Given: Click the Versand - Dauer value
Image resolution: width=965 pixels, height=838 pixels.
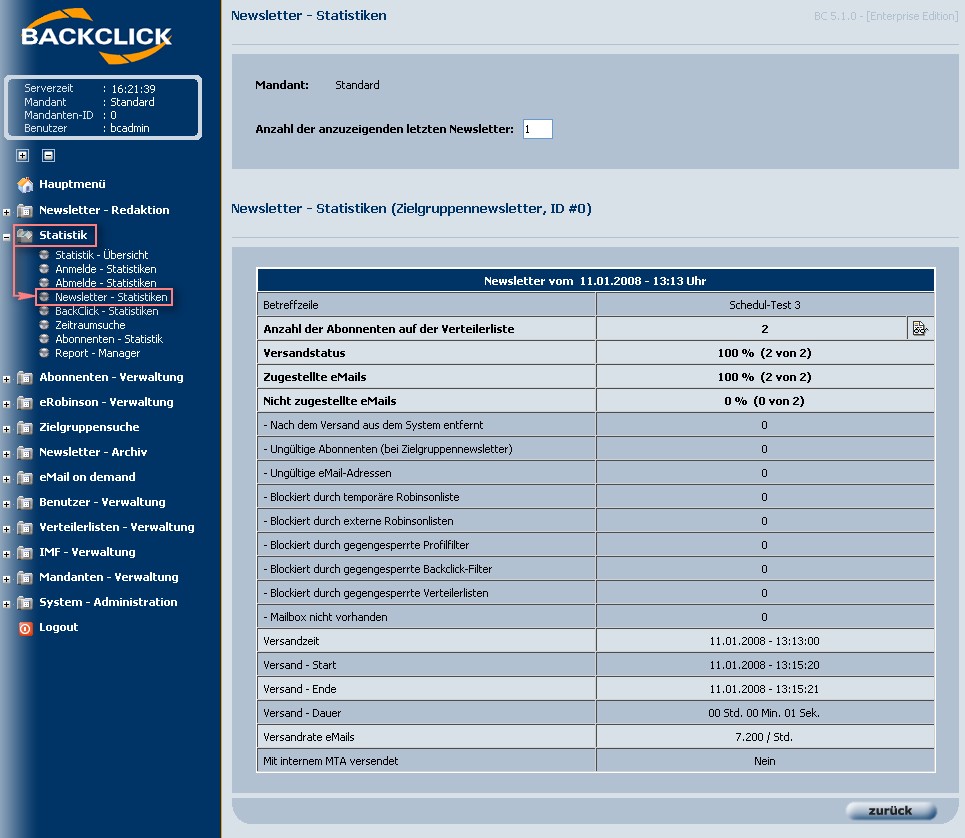Looking at the screenshot, I should 764,713.
